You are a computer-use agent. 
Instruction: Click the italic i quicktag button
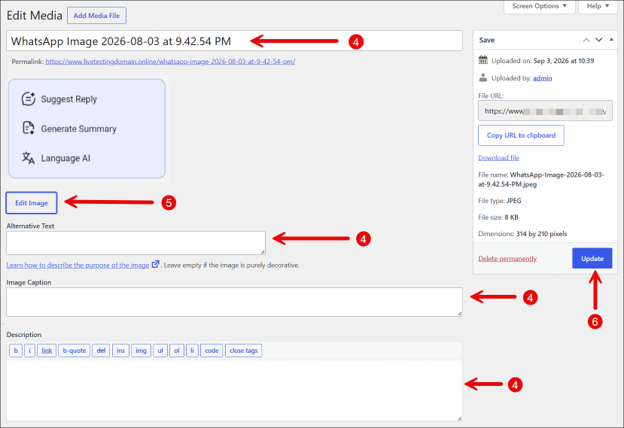pos(29,351)
